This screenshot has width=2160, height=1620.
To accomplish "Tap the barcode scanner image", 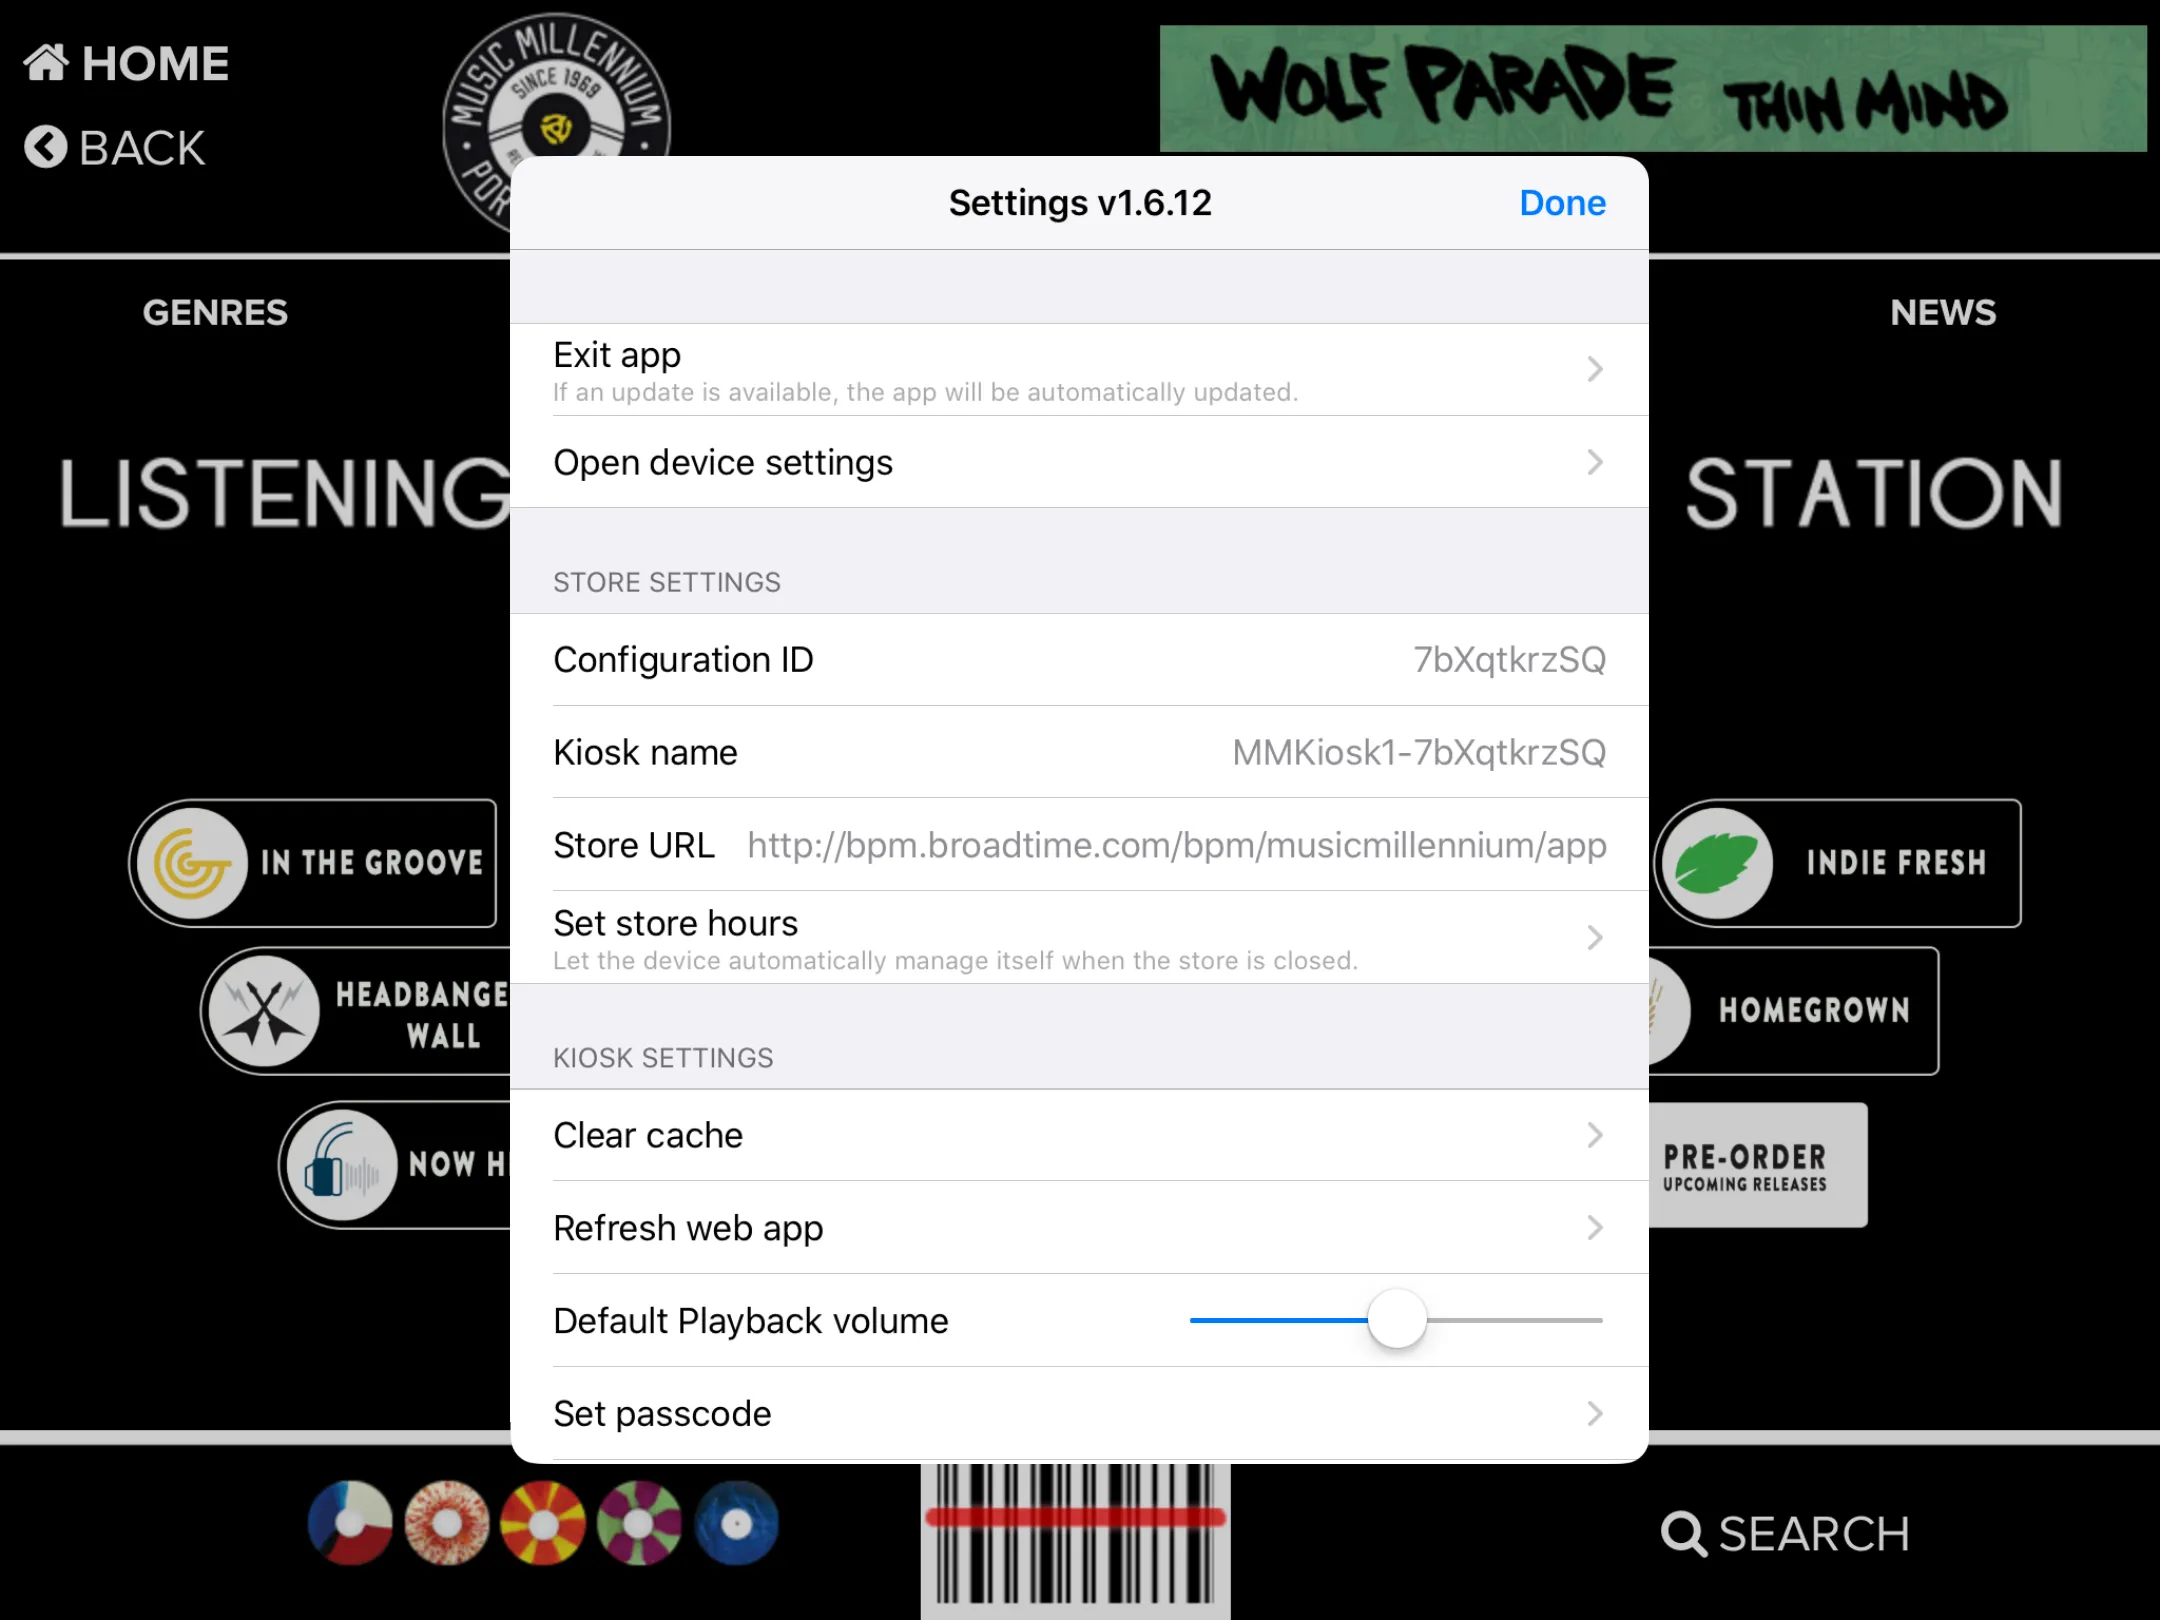I will point(1075,1538).
